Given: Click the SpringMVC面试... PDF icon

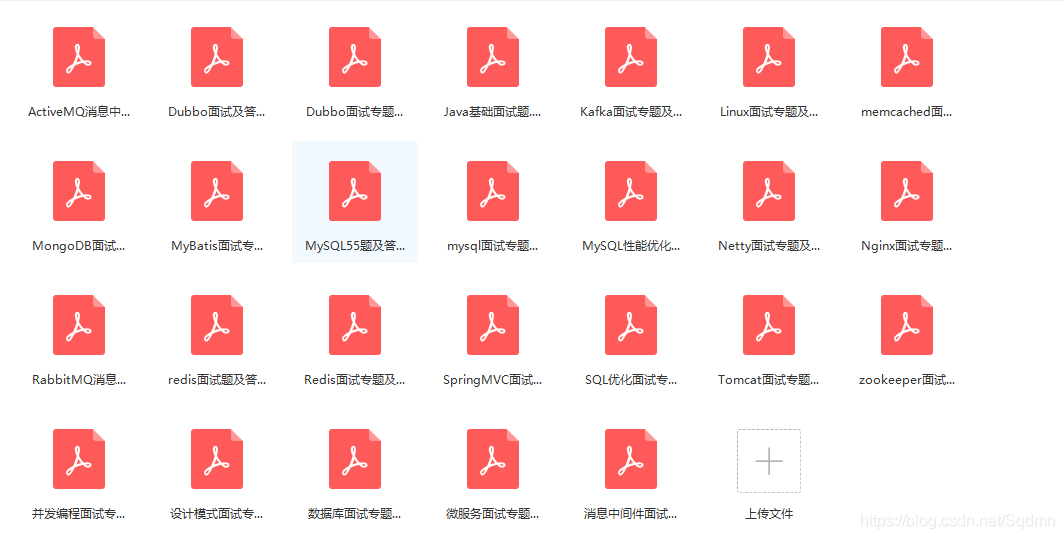Looking at the screenshot, I should tap(493, 325).
